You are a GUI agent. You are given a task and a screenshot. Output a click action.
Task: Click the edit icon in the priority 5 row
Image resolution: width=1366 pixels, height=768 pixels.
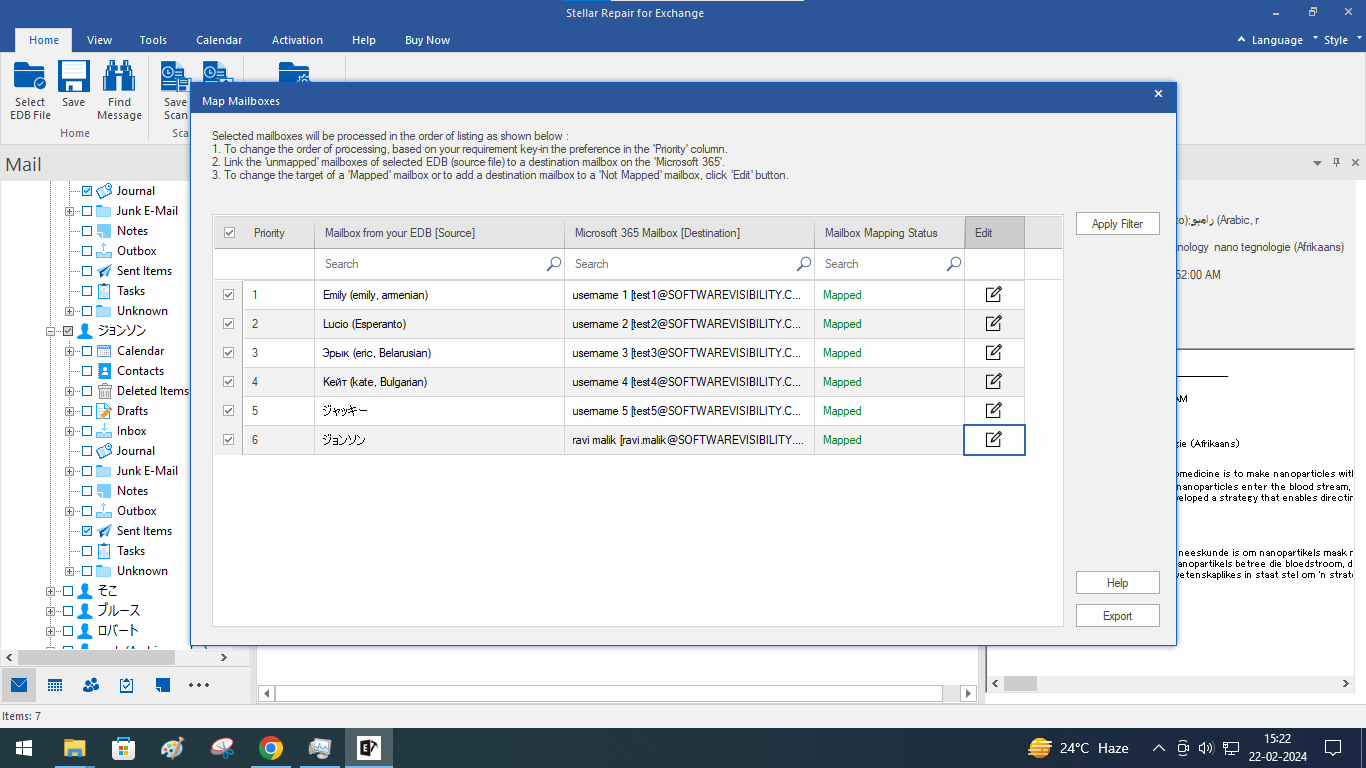pos(994,411)
